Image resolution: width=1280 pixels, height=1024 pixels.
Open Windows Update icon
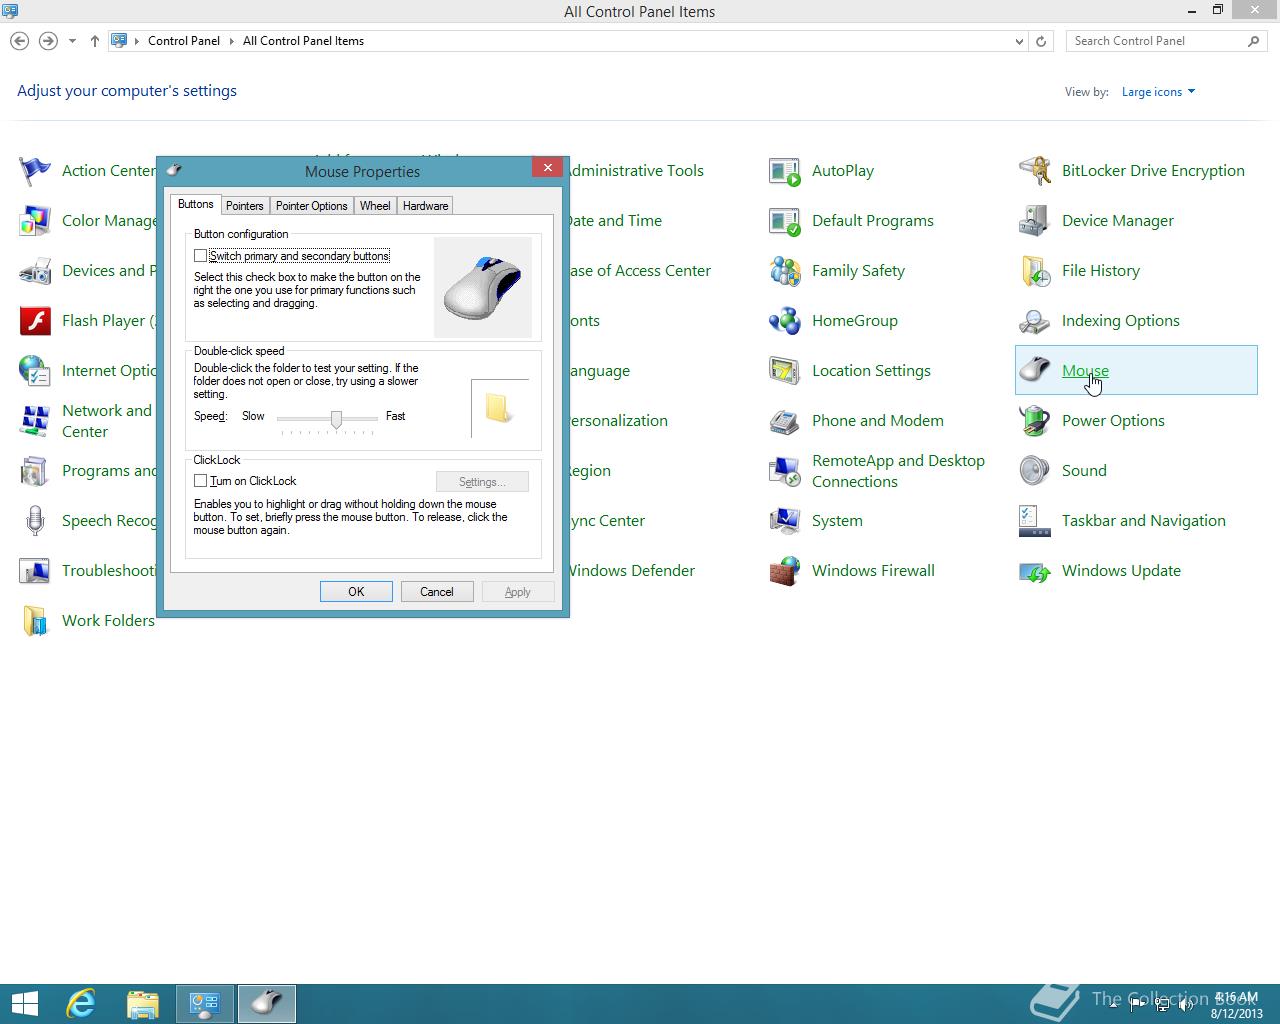coord(1035,571)
